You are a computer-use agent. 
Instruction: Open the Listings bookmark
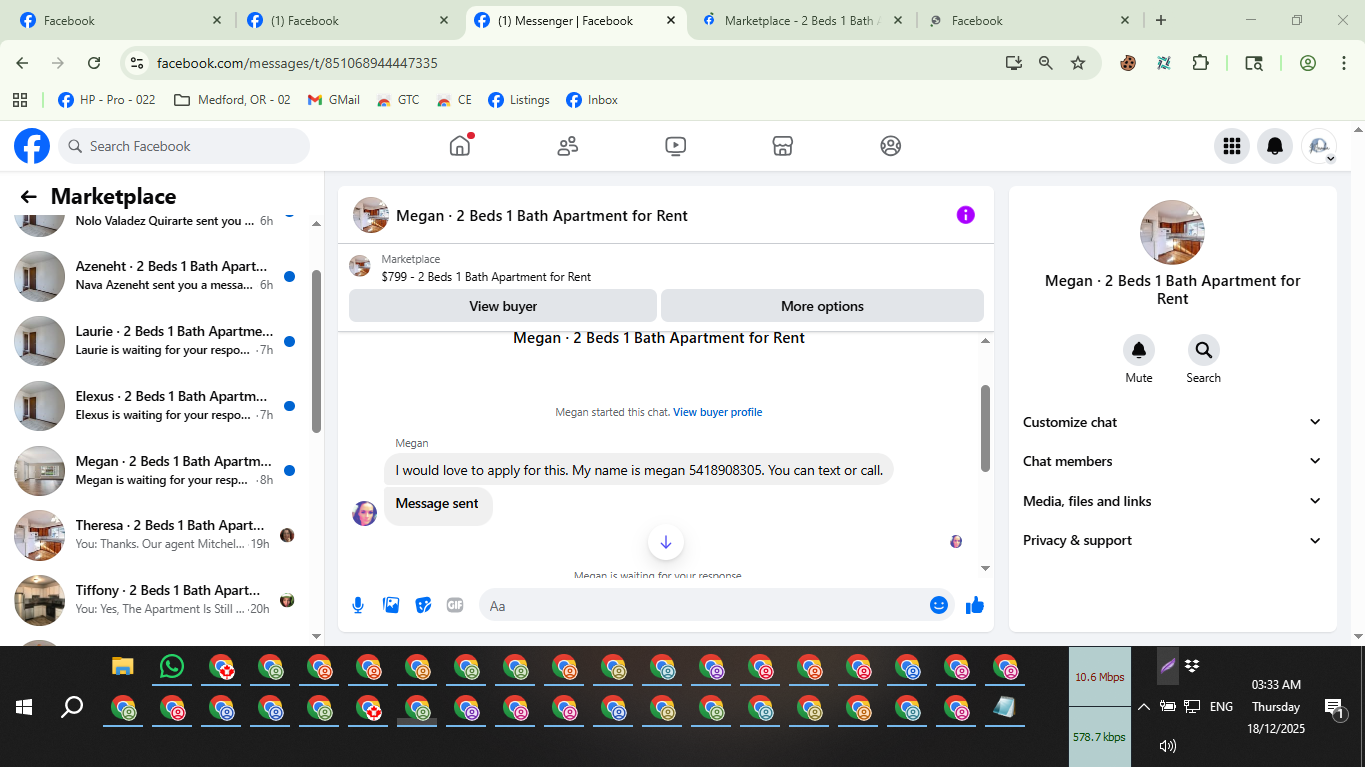point(519,100)
